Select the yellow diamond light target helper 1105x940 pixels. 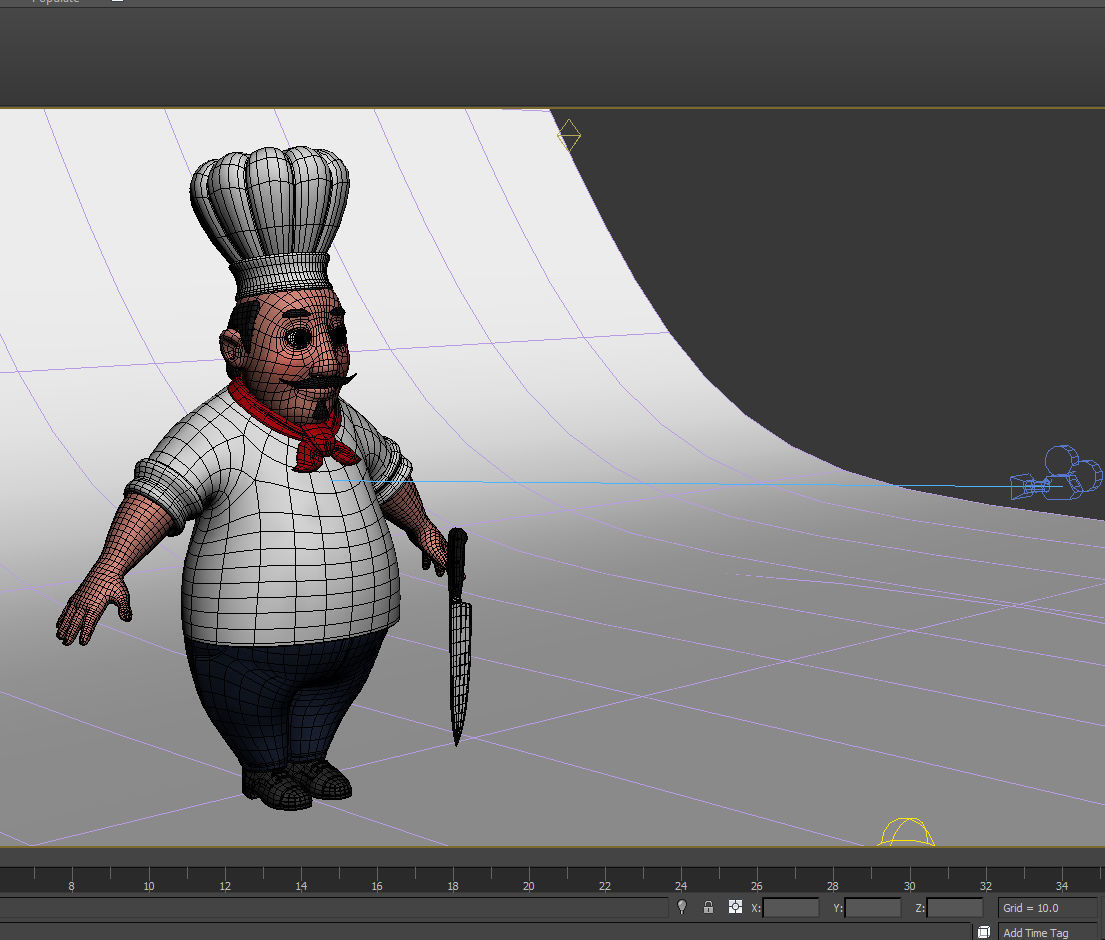569,135
